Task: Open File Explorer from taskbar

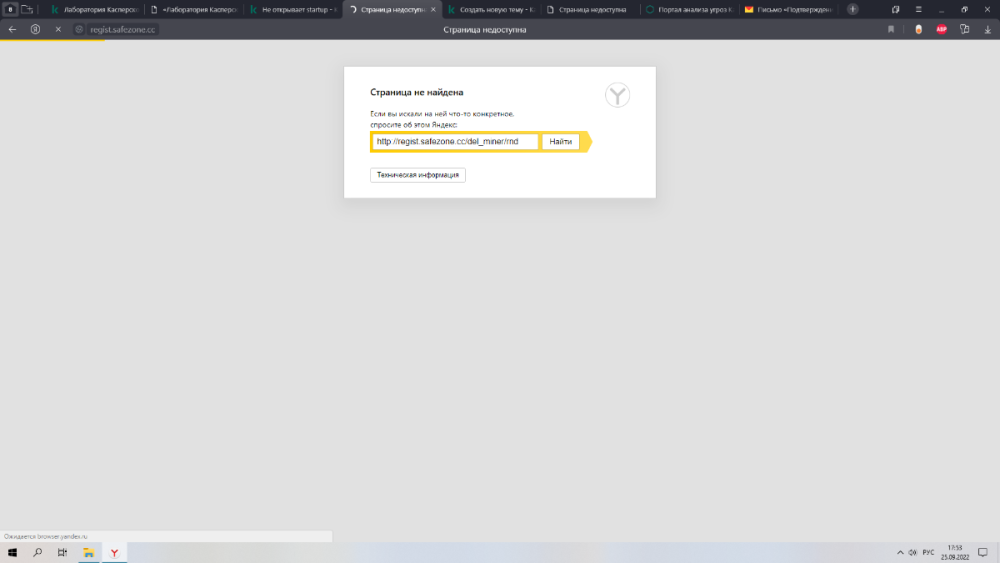Action: pyautogui.click(x=89, y=553)
